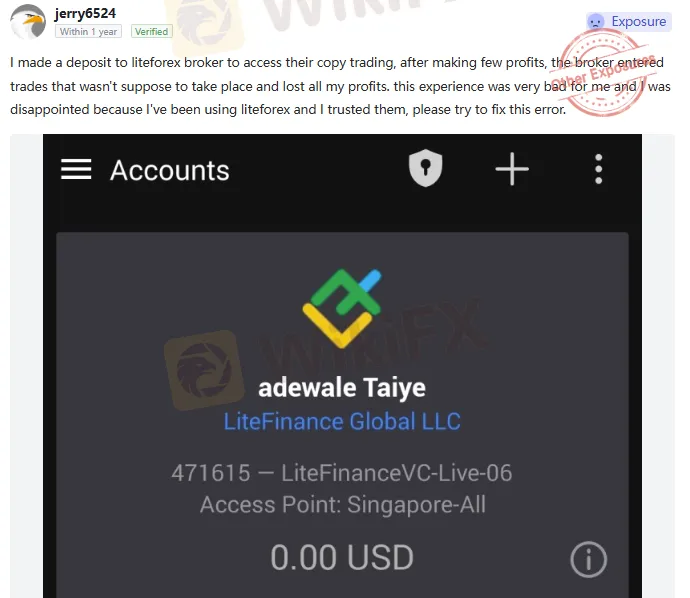Open the jerry6524 username link
Screen dimensions: 690x598
pyautogui.click(x=85, y=13)
